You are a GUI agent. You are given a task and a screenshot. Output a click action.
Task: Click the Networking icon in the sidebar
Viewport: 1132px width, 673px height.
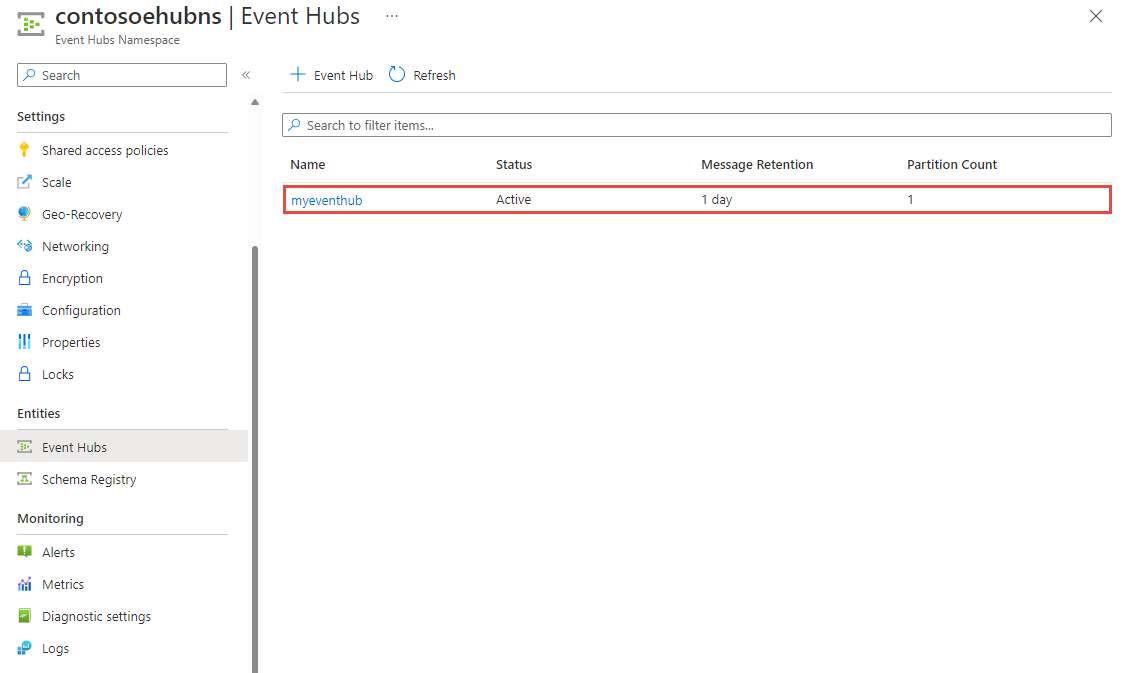(25, 245)
